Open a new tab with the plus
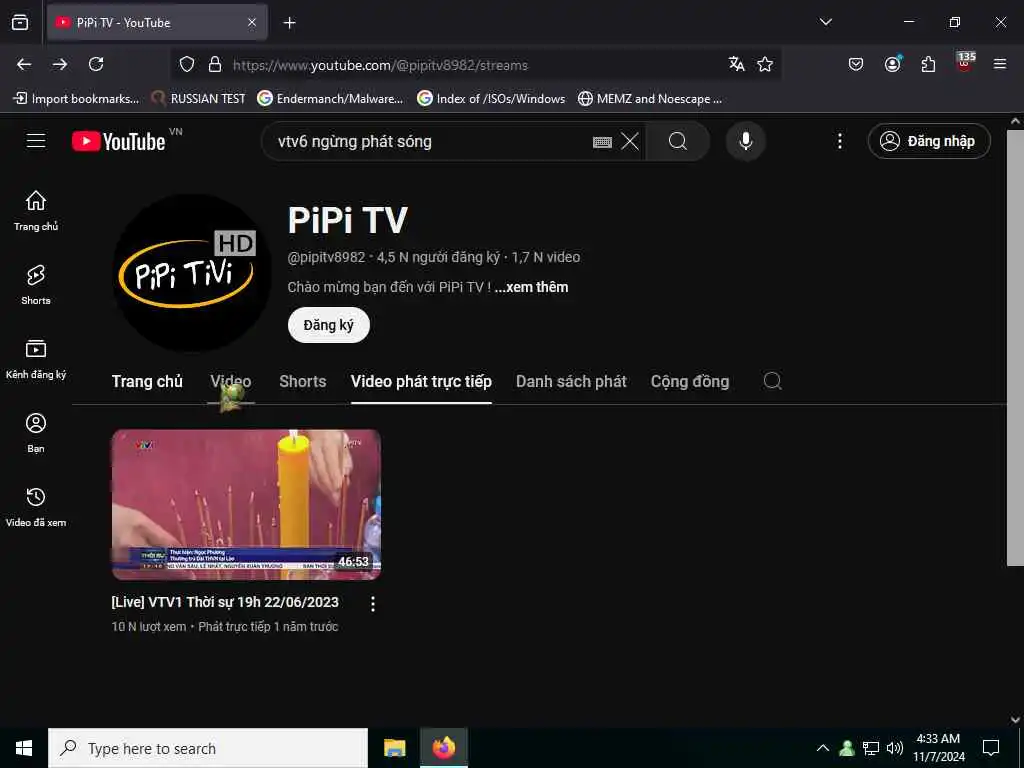This screenshot has width=1024, height=768. click(289, 23)
